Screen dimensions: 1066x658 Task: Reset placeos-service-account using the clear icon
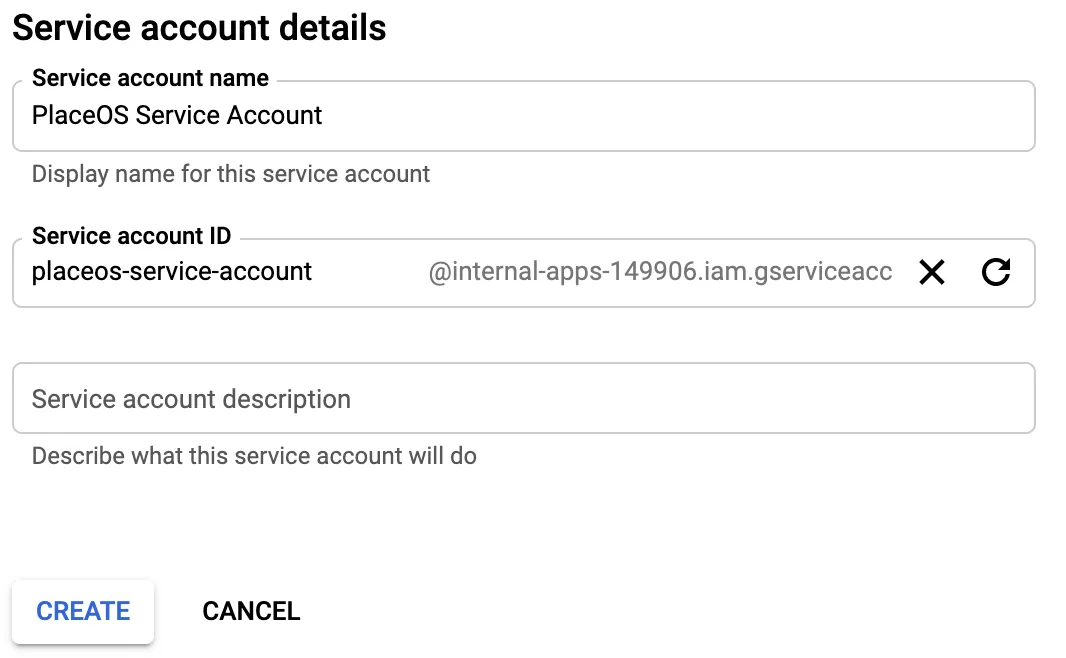point(931,272)
